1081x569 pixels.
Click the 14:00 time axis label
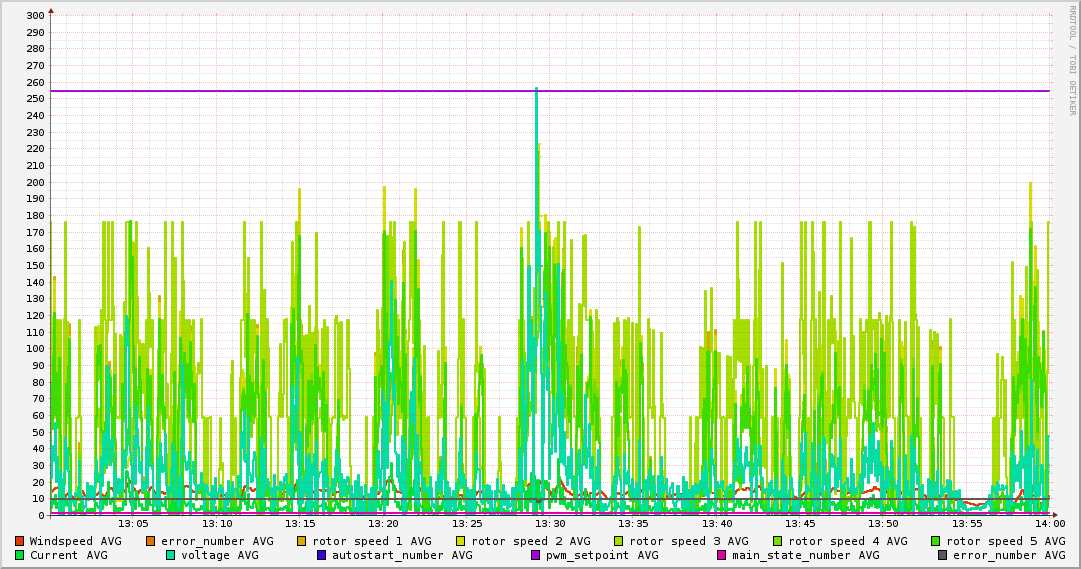(1049, 524)
